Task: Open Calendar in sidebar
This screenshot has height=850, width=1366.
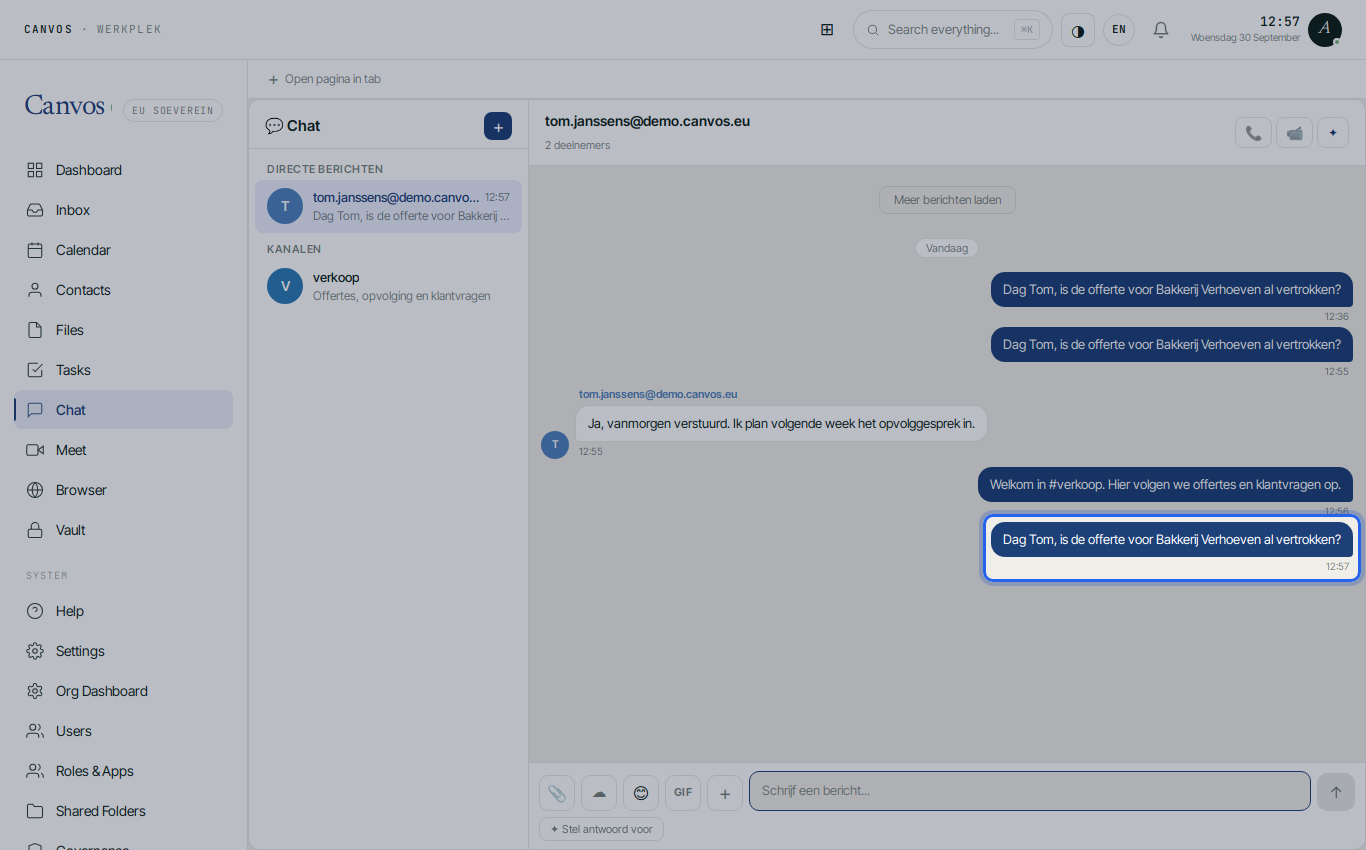Action: click(x=123, y=250)
